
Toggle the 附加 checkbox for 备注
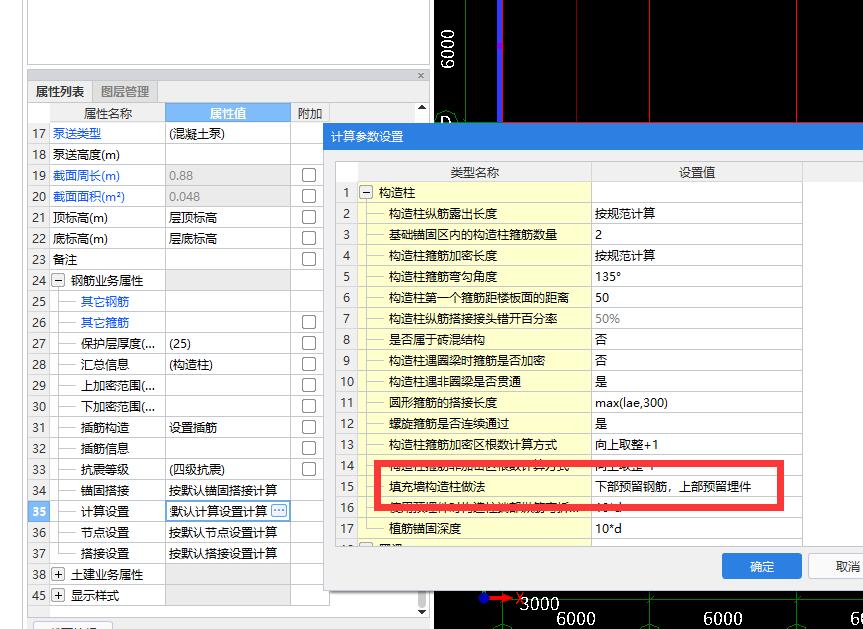pos(306,258)
